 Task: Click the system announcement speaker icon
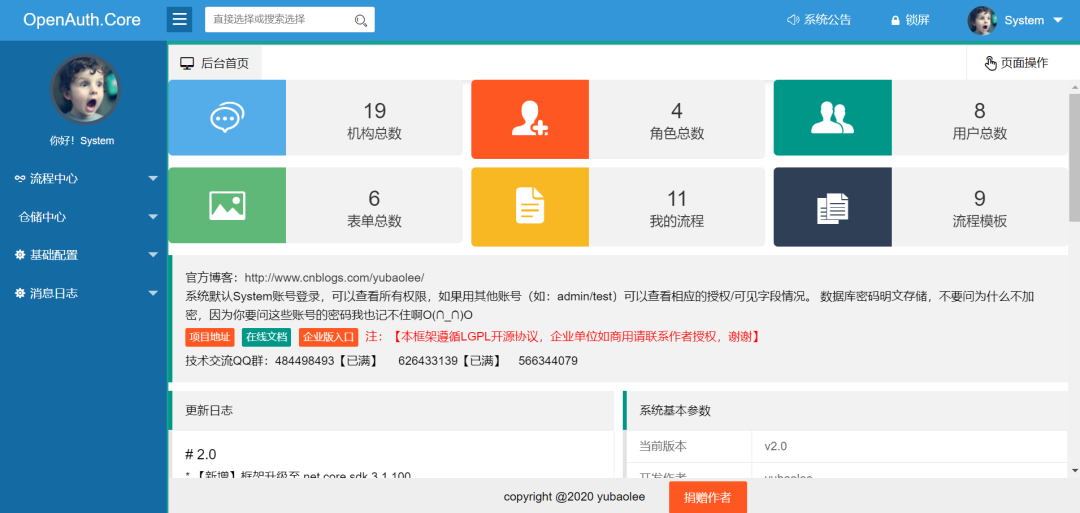click(x=793, y=20)
